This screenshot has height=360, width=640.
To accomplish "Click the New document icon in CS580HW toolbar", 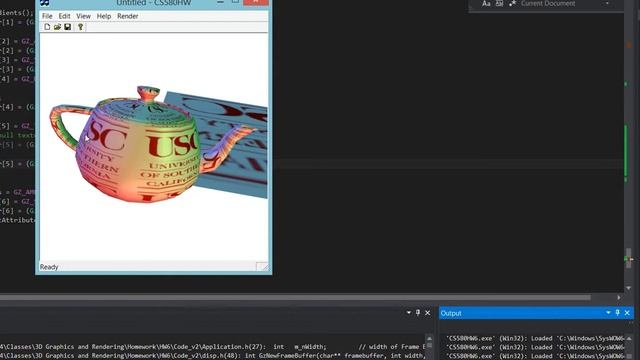I will (x=47, y=27).
